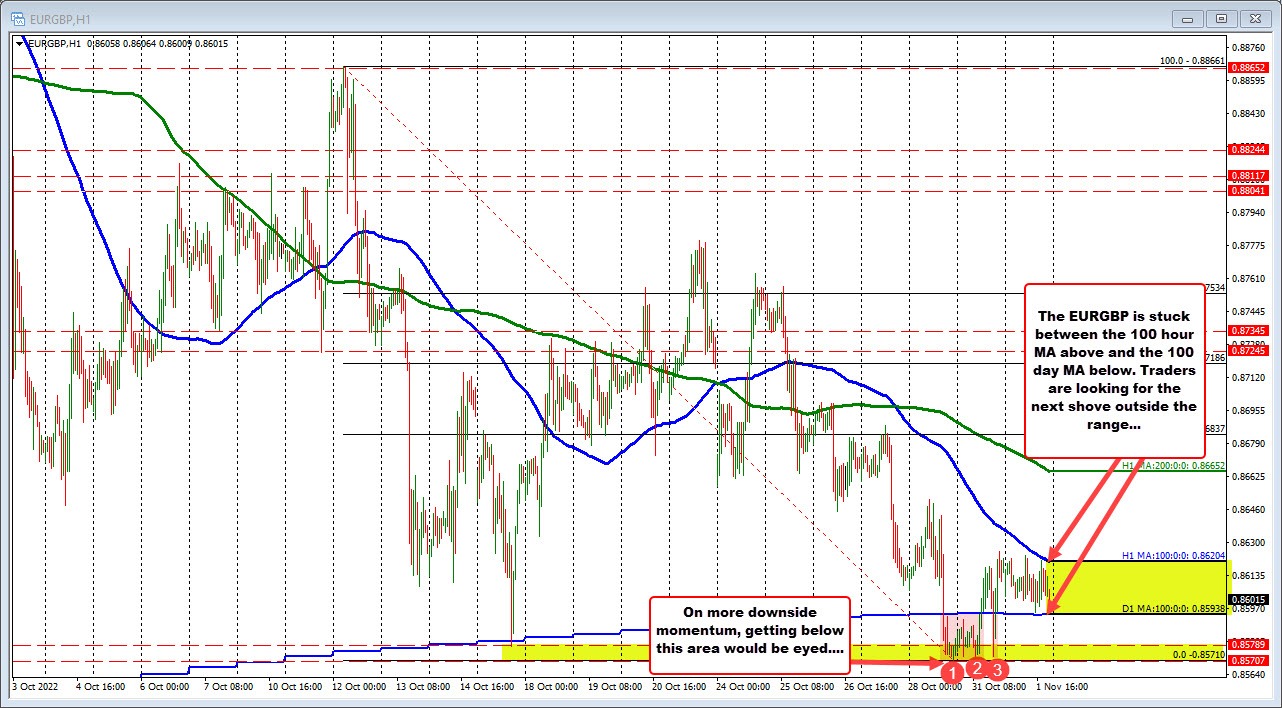The height and width of the screenshot is (708, 1282).
Task: Select the 0.85789 red price label
Action: click(x=1248, y=644)
